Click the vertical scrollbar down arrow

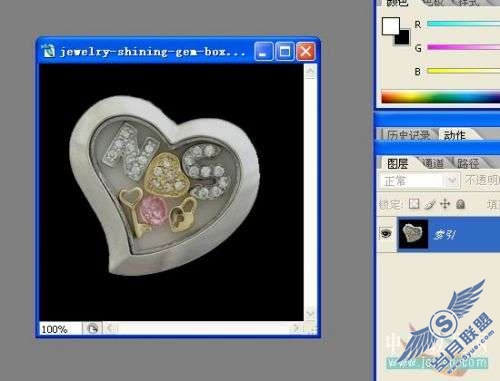click(310, 313)
